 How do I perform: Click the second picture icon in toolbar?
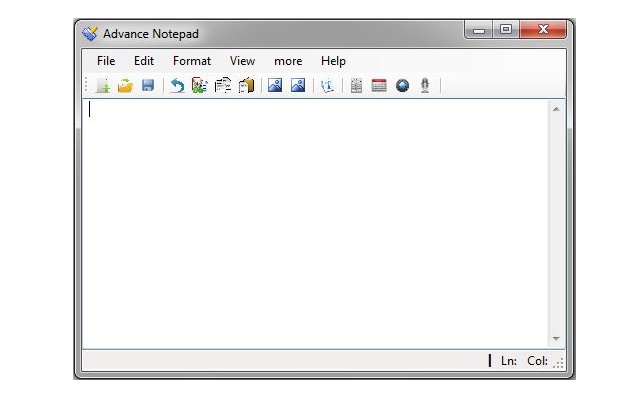tap(298, 86)
